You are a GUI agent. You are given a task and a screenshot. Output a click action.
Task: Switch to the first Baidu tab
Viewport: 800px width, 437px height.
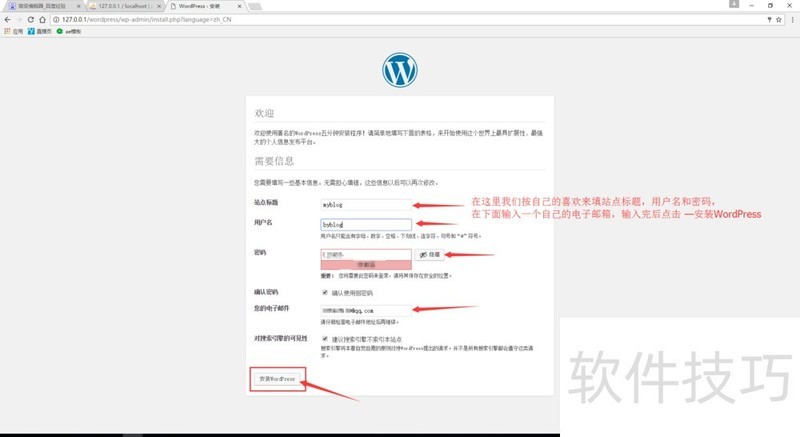(42, 6)
